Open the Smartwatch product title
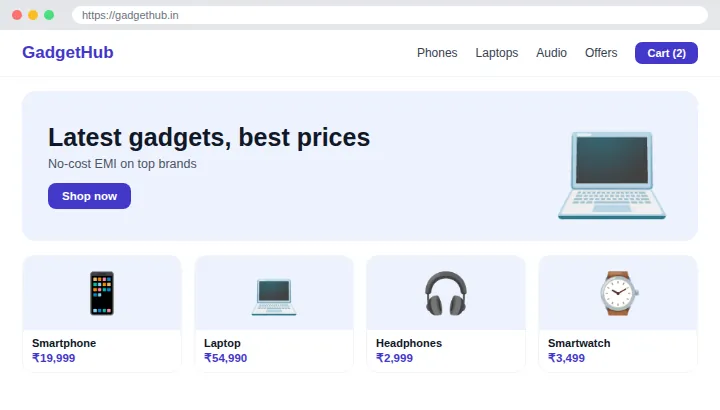 [579, 343]
